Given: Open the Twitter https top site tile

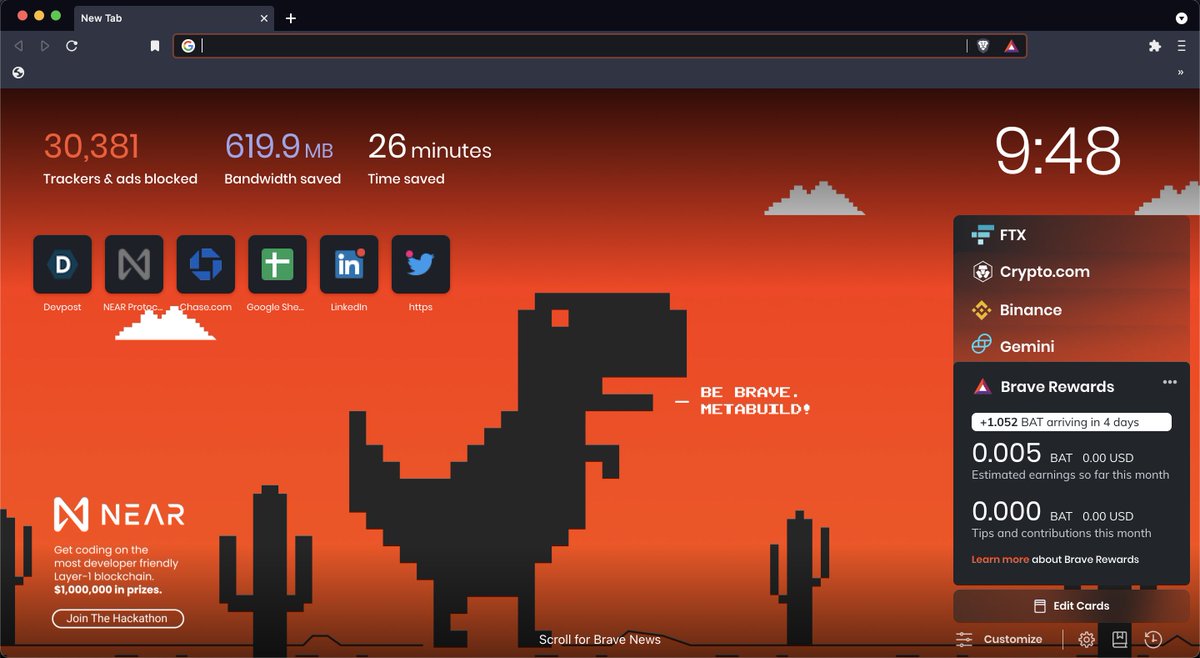Looking at the screenshot, I should [421, 264].
